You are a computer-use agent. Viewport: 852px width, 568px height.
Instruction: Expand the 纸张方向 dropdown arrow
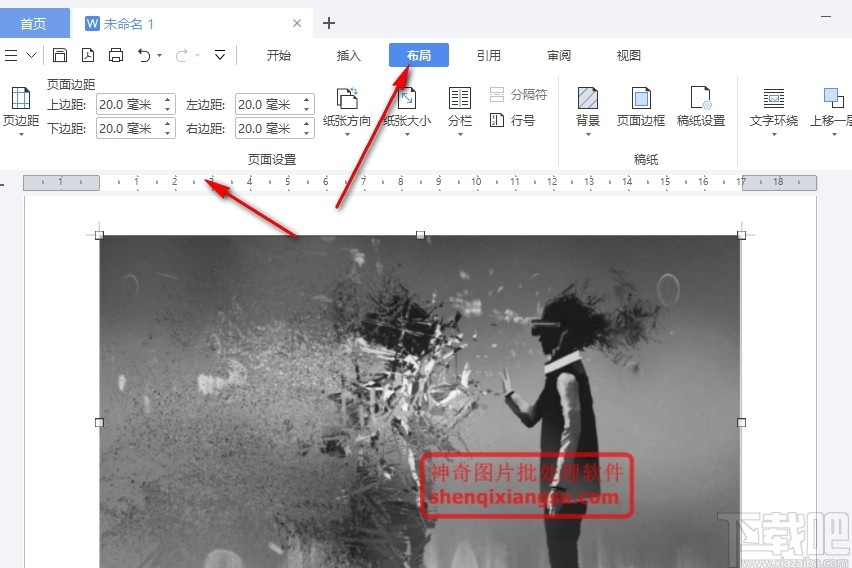347,134
